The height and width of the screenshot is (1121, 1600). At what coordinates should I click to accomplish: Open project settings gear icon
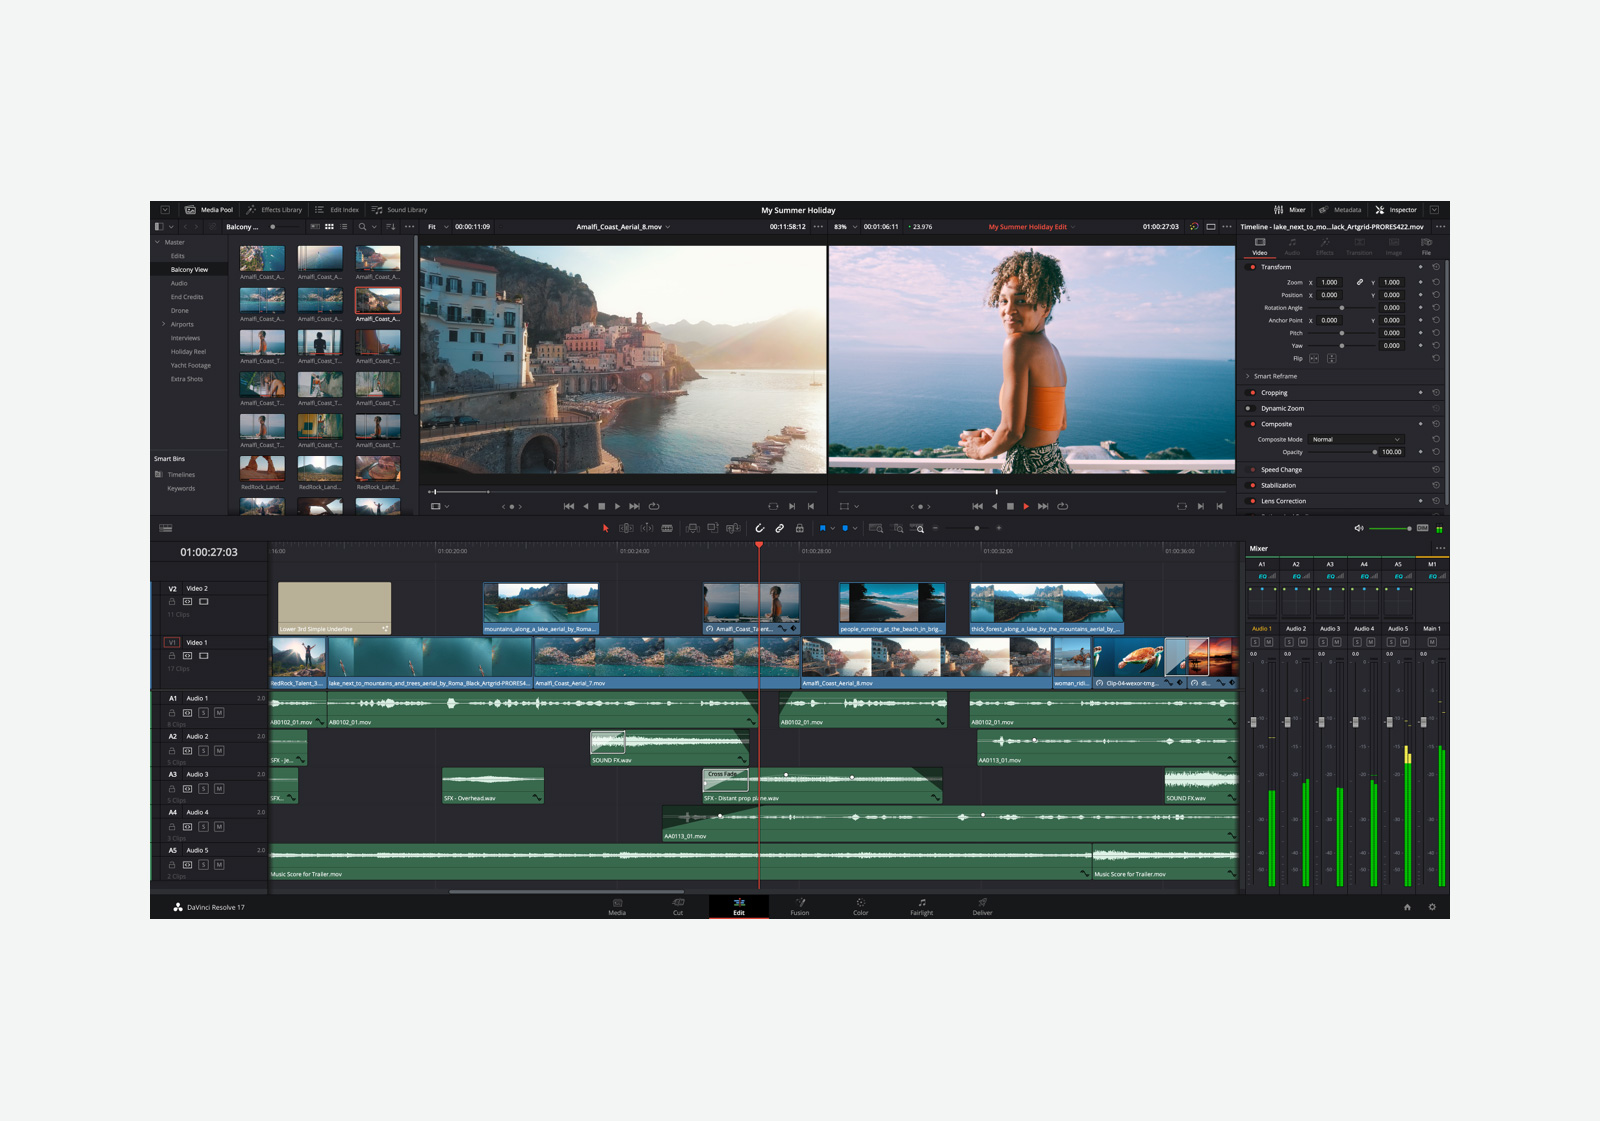coord(1432,907)
